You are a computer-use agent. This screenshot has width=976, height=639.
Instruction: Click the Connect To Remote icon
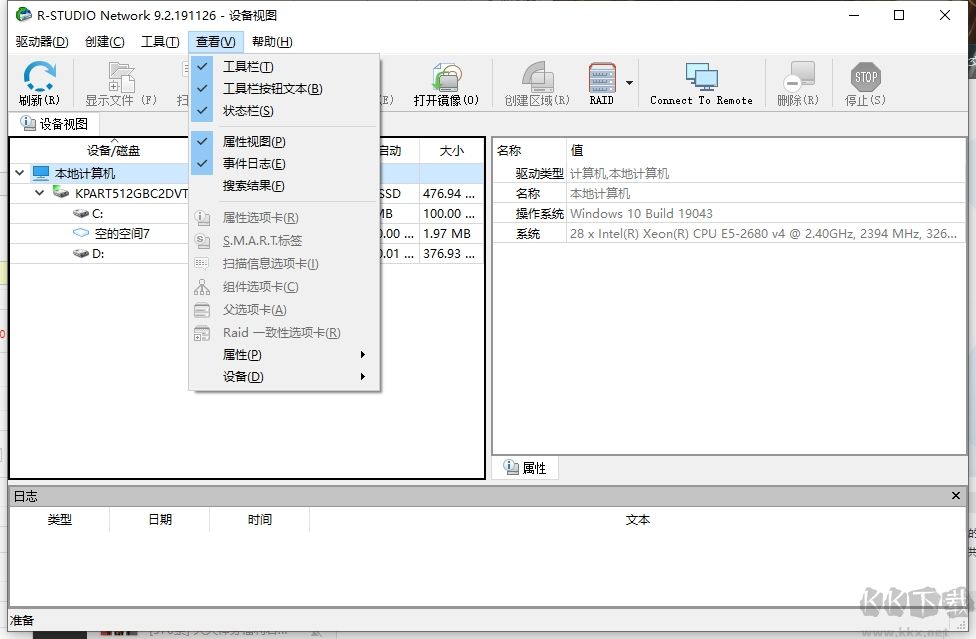[702, 77]
